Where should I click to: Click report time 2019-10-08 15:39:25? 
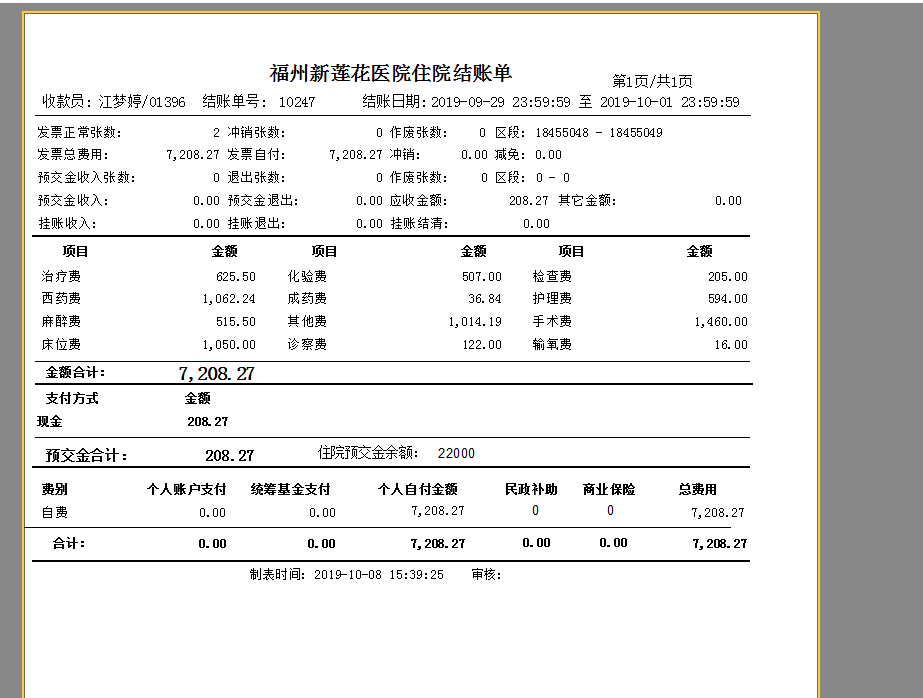379,575
